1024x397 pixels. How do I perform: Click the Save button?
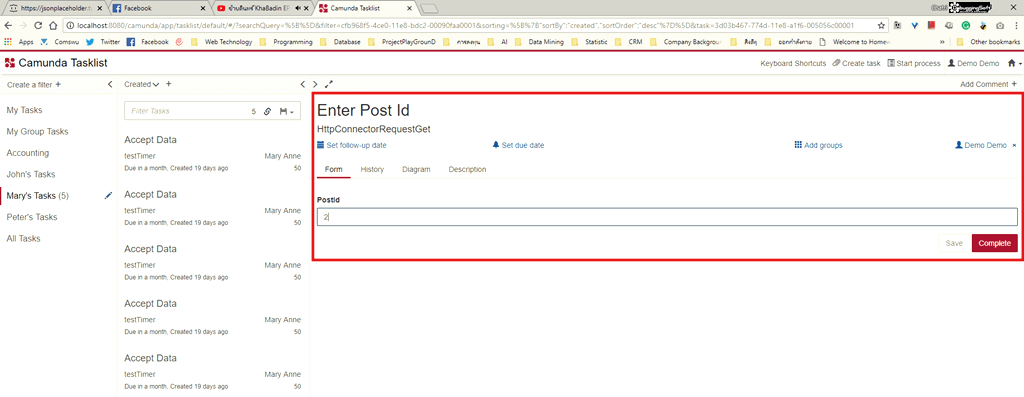[954, 243]
